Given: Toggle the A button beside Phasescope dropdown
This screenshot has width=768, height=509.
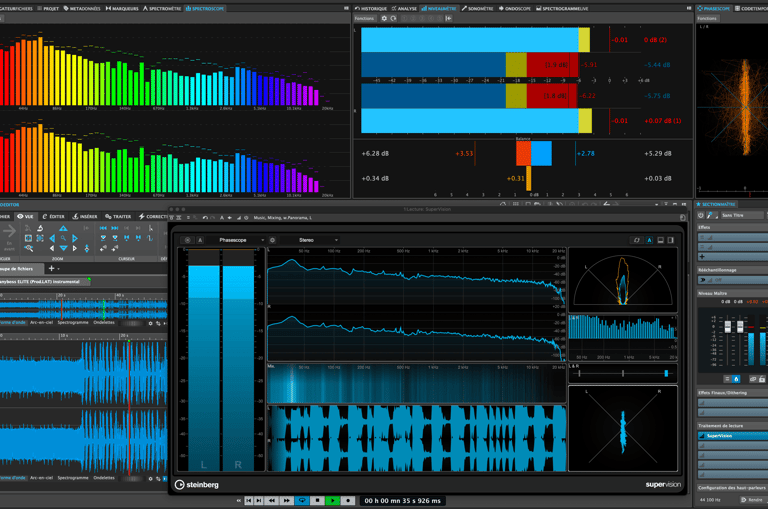Looking at the screenshot, I should click(x=200, y=240).
